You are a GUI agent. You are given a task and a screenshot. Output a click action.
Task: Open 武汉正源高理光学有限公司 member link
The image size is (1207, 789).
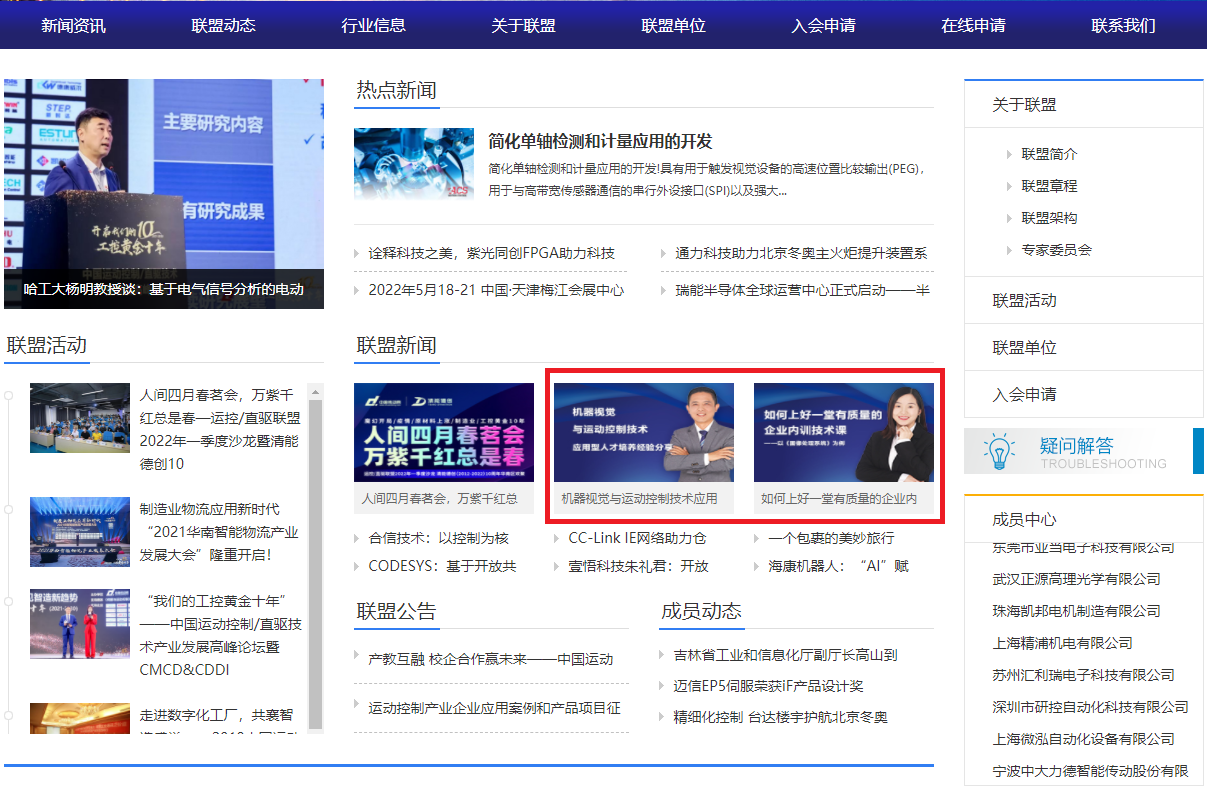[x=1076, y=579]
